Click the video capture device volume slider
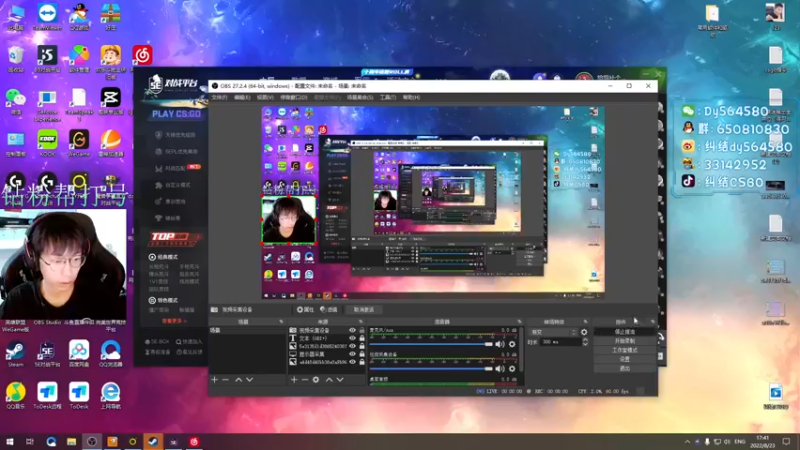 click(x=432, y=368)
